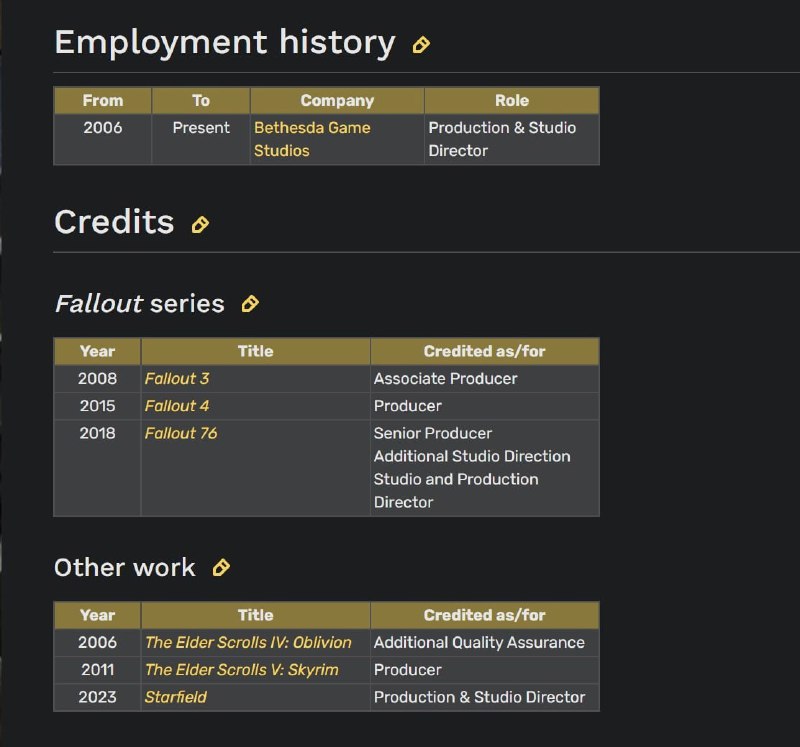Click the Credits section heading text
Image resolution: width=800 pixels, height=747 pixels.
[114, 223]
